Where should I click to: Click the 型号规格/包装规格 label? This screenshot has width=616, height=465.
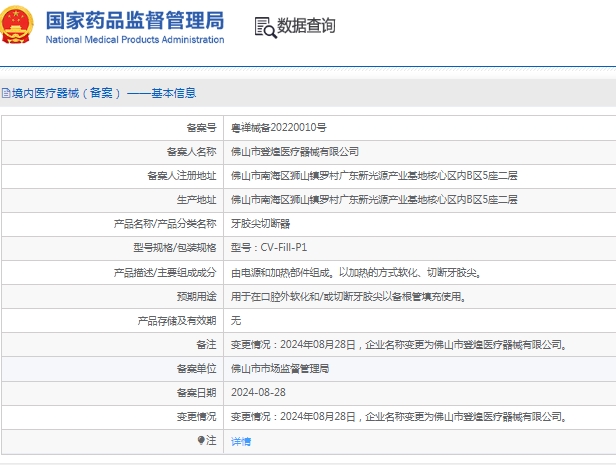pyautogui.click(x=175, y=247)
